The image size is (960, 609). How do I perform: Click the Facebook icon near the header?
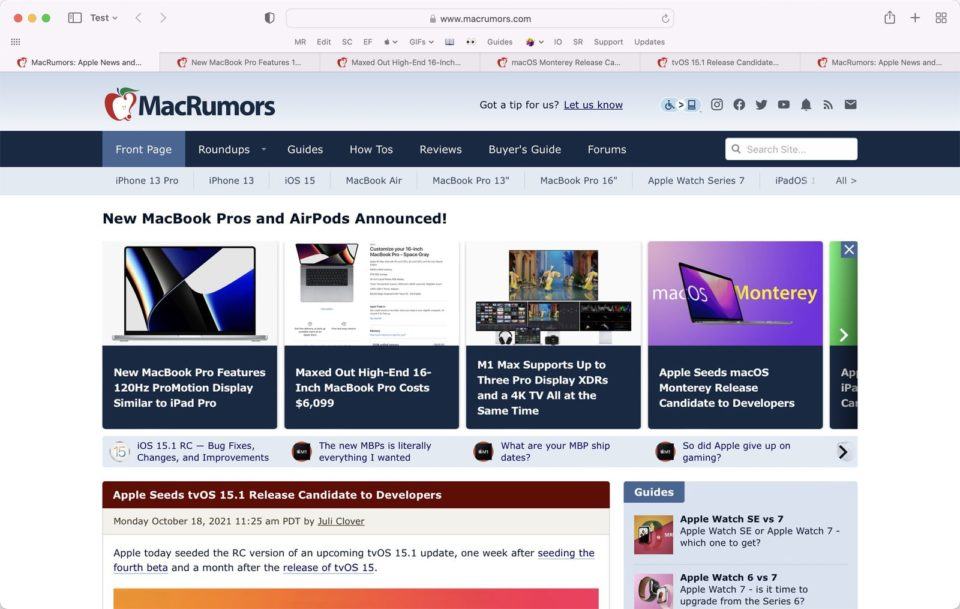click(739, 104)
